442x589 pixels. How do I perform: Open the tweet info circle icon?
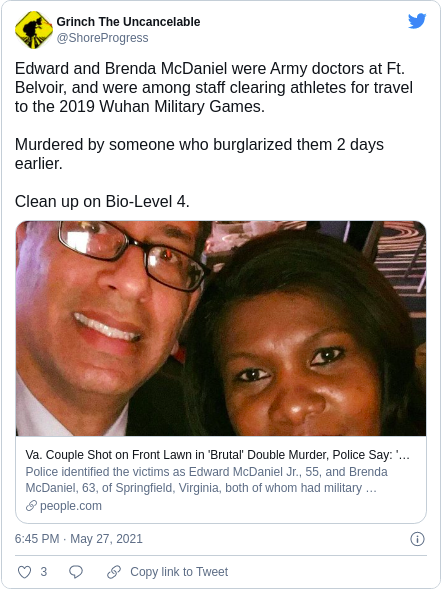(417, 539)
